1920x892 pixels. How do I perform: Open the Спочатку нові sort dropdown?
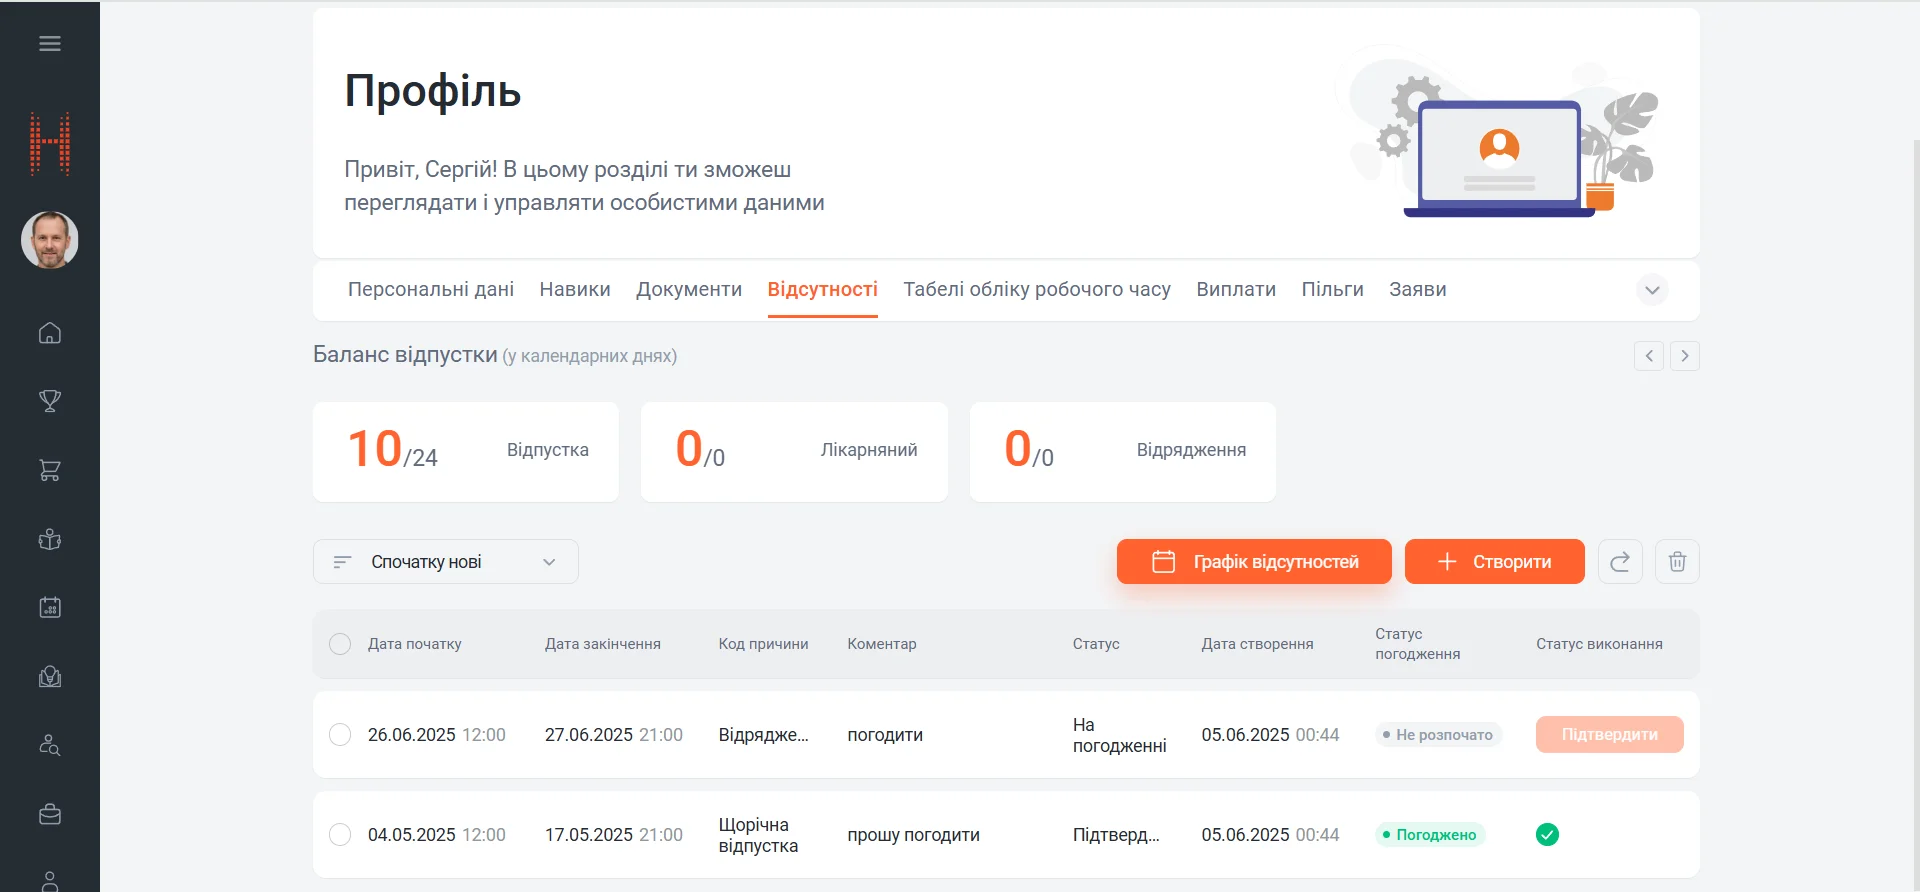point(446,562)
